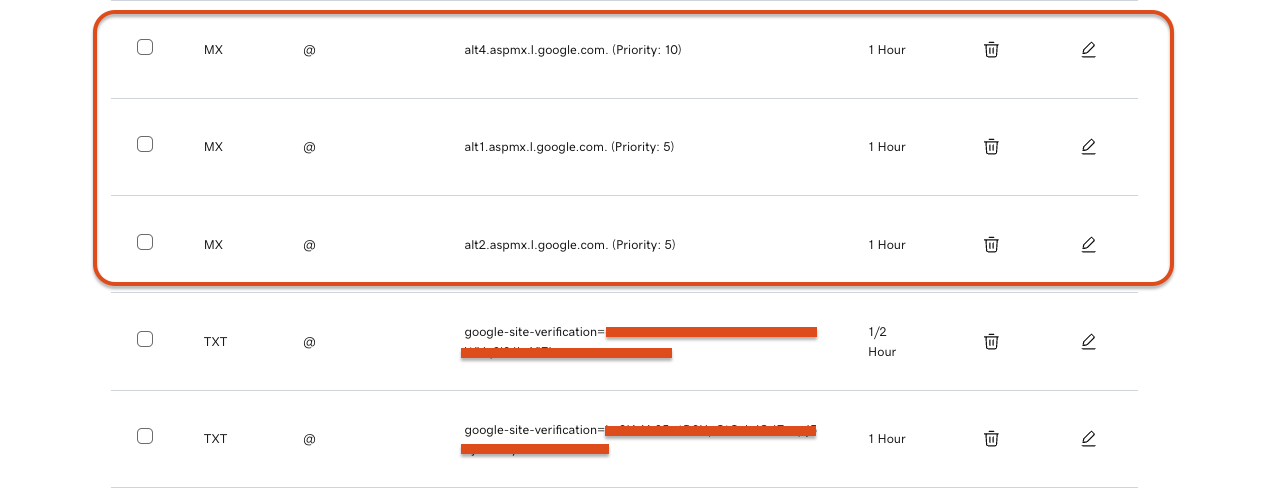
Task: Delete the 1/2 Hour TXT record
Action: 991,341
